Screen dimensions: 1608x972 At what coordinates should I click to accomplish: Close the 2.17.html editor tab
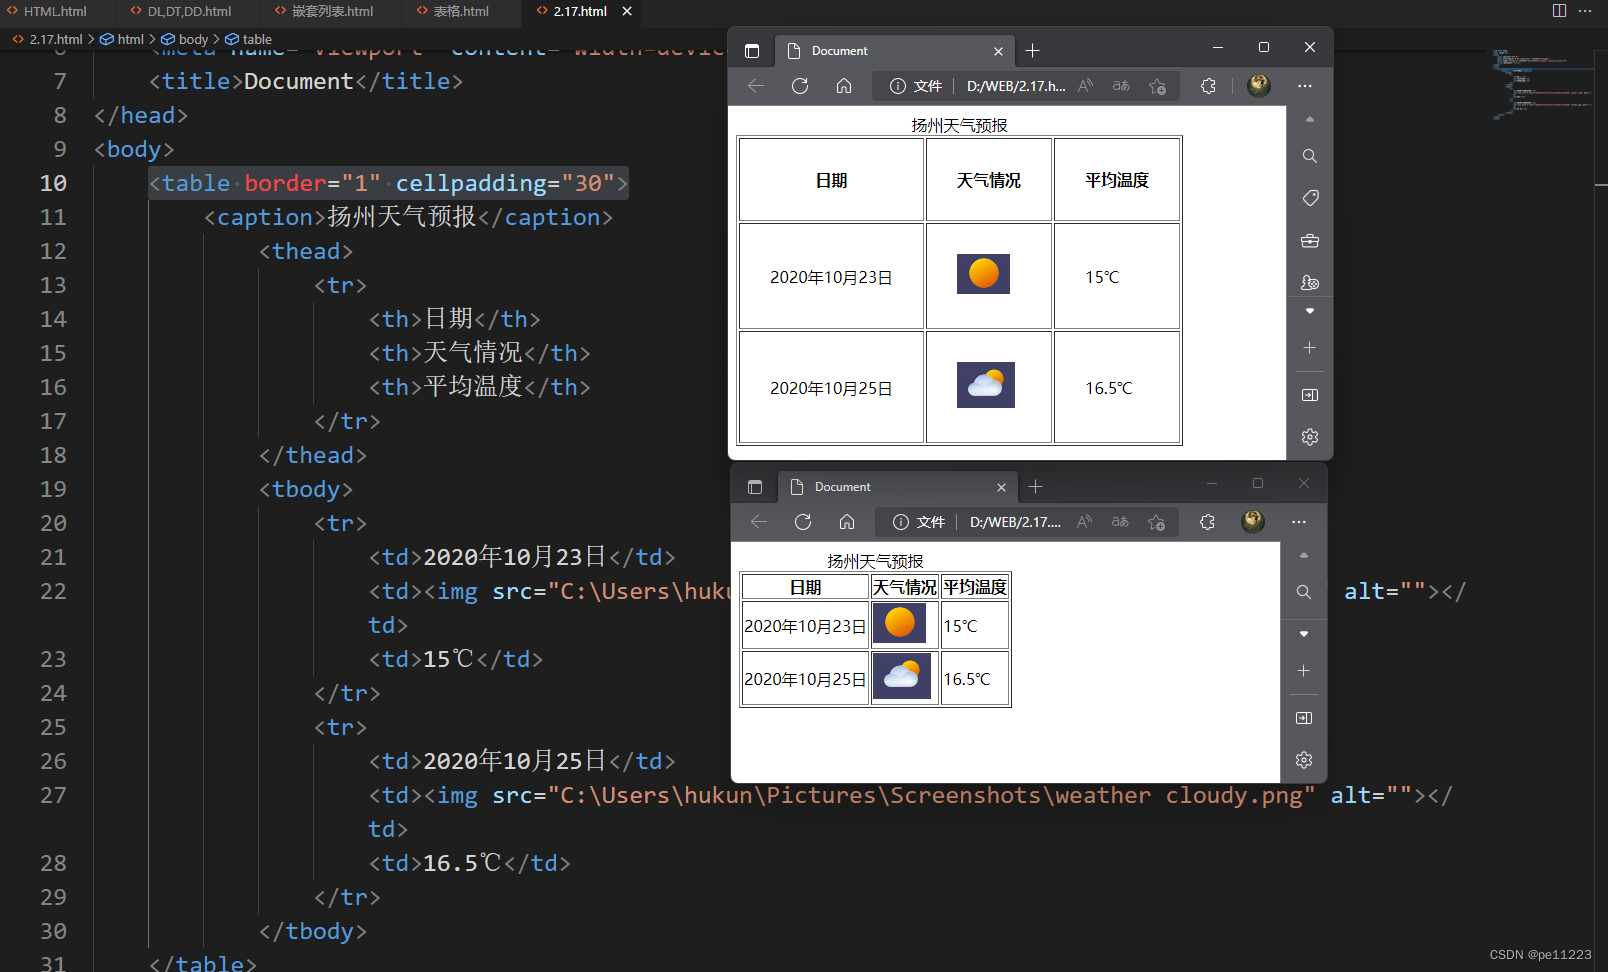coord(627,11)
